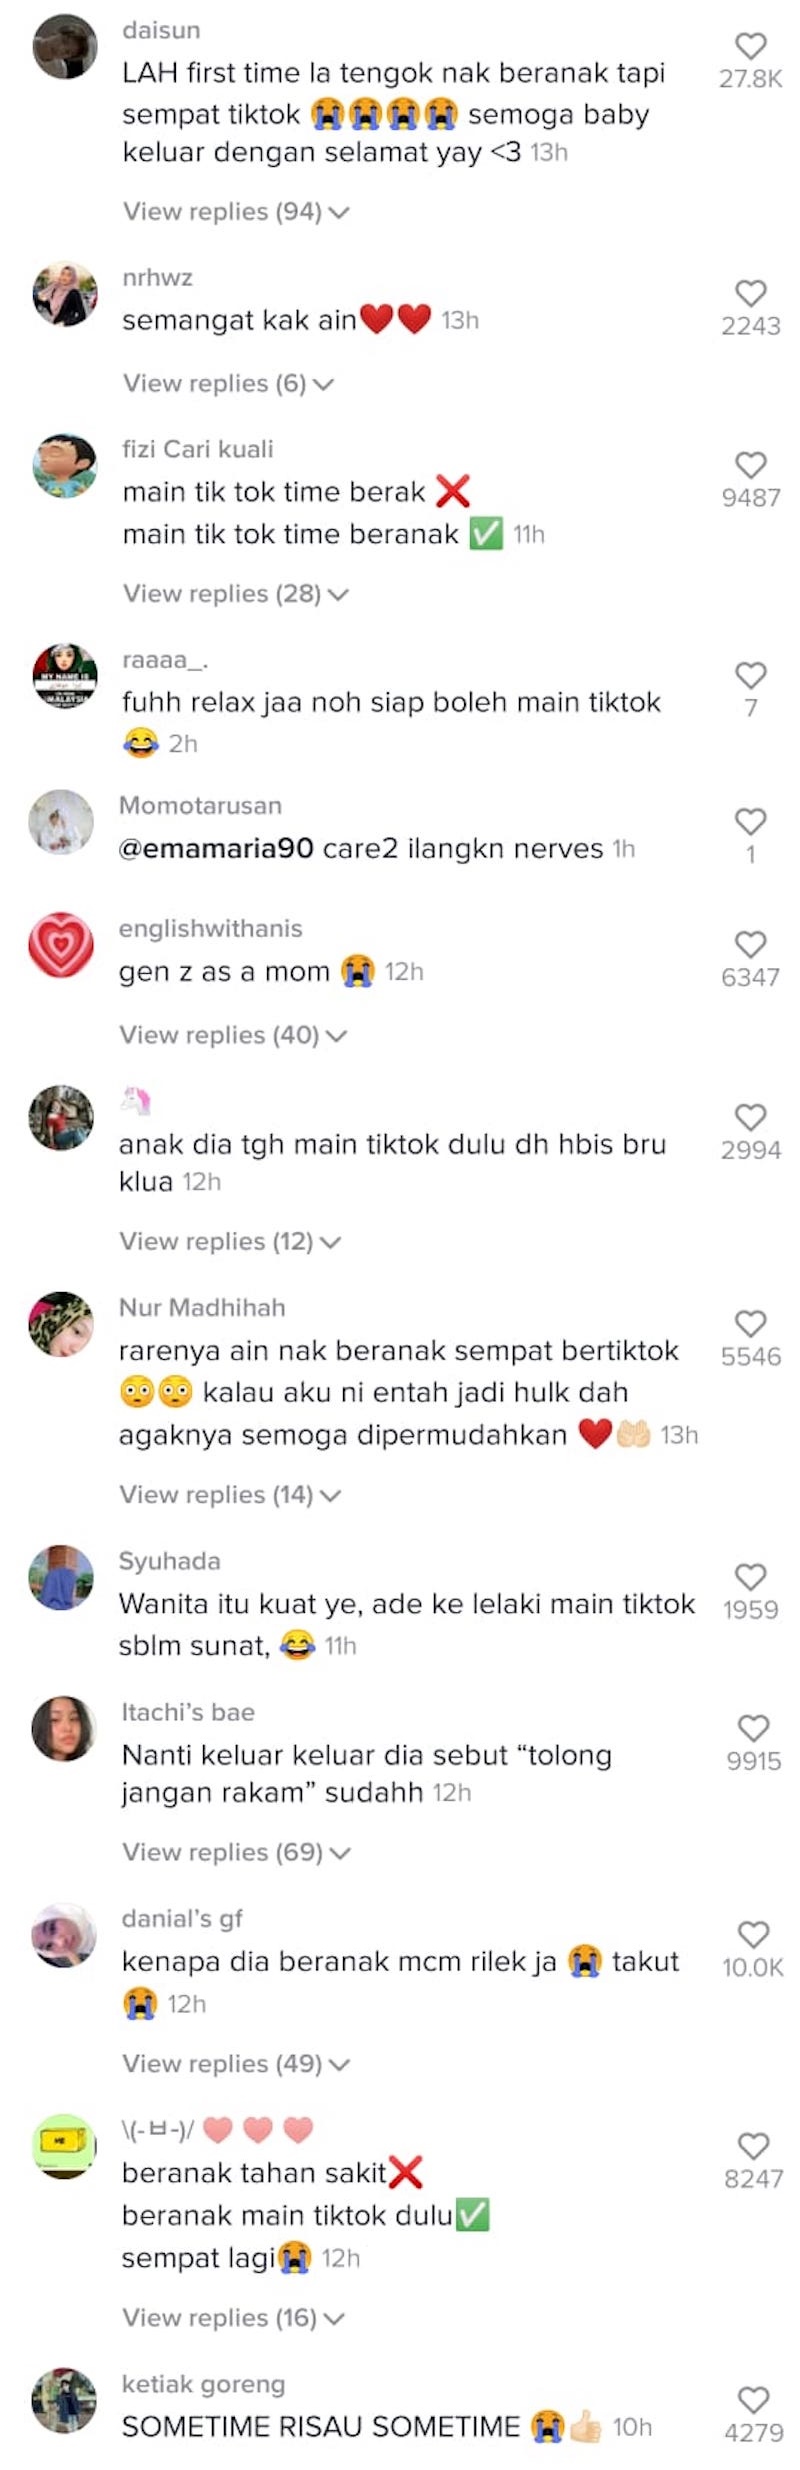Screen dimensions: 800x2470
Task: Open Nur Madhihah's username profile
Action: pos(202,1307)
